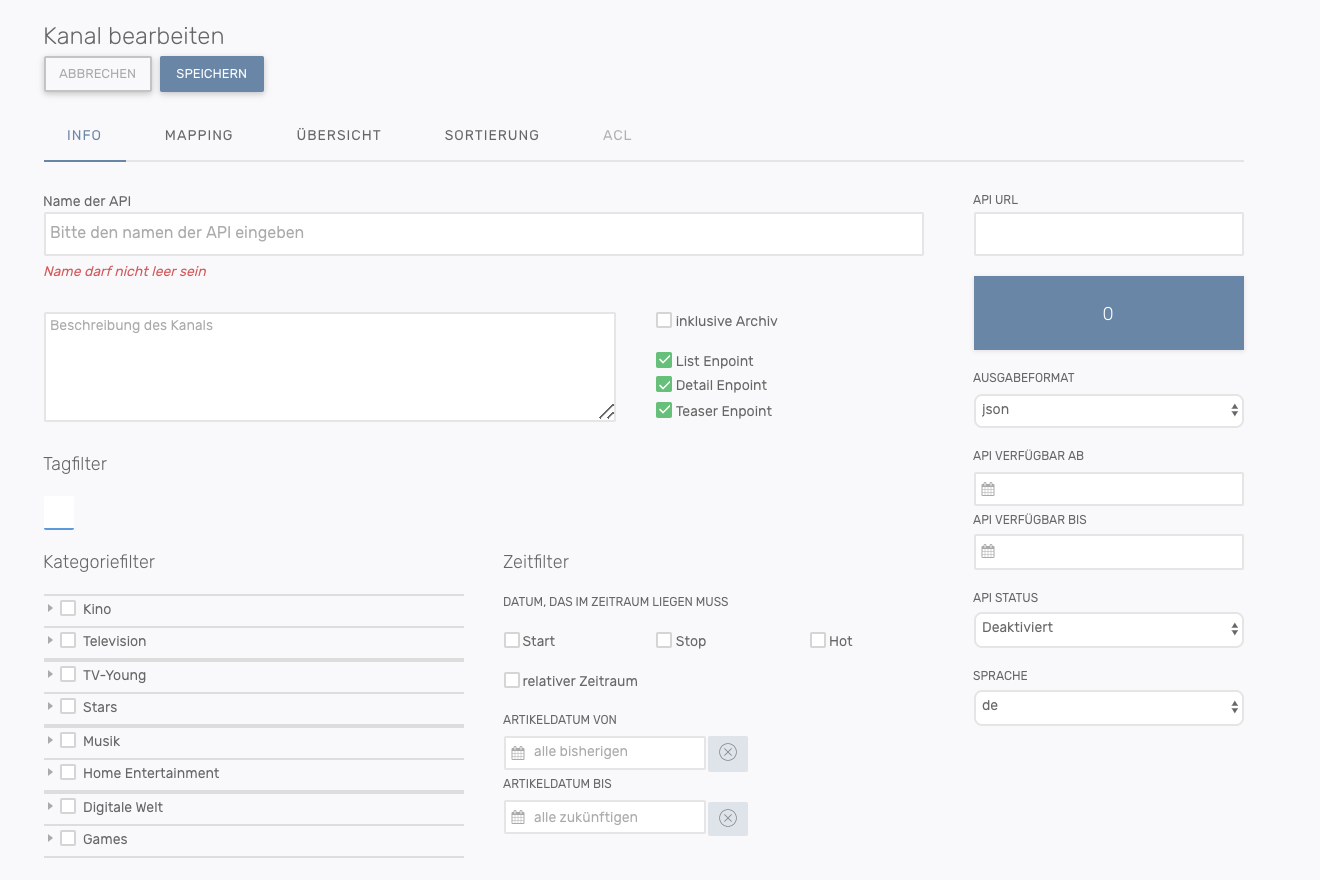
Task: Switch to the Mapping tab
Action: pos(199,135)
